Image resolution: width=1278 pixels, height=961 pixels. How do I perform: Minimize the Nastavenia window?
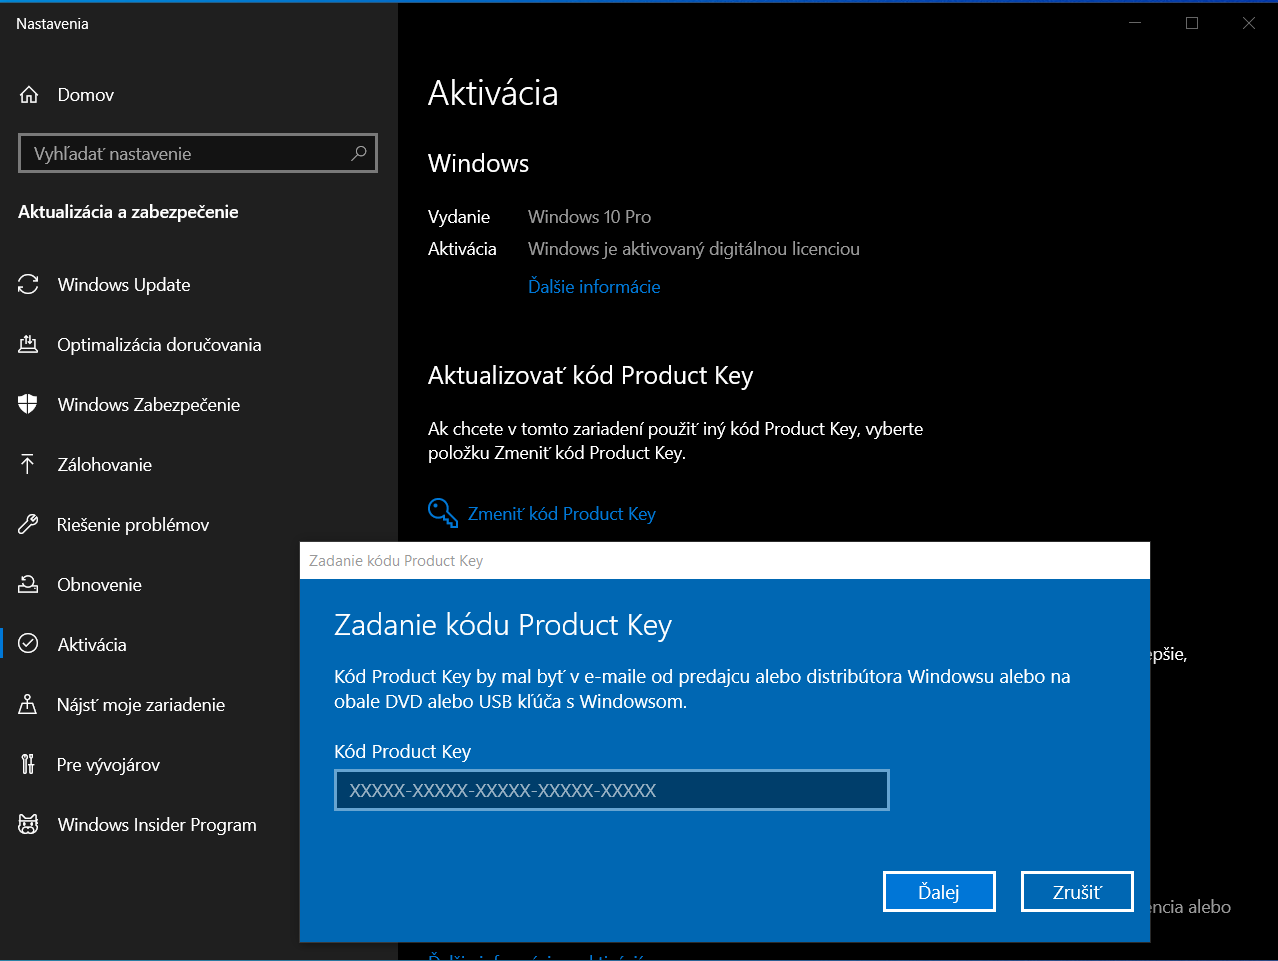click(1135, 23)
